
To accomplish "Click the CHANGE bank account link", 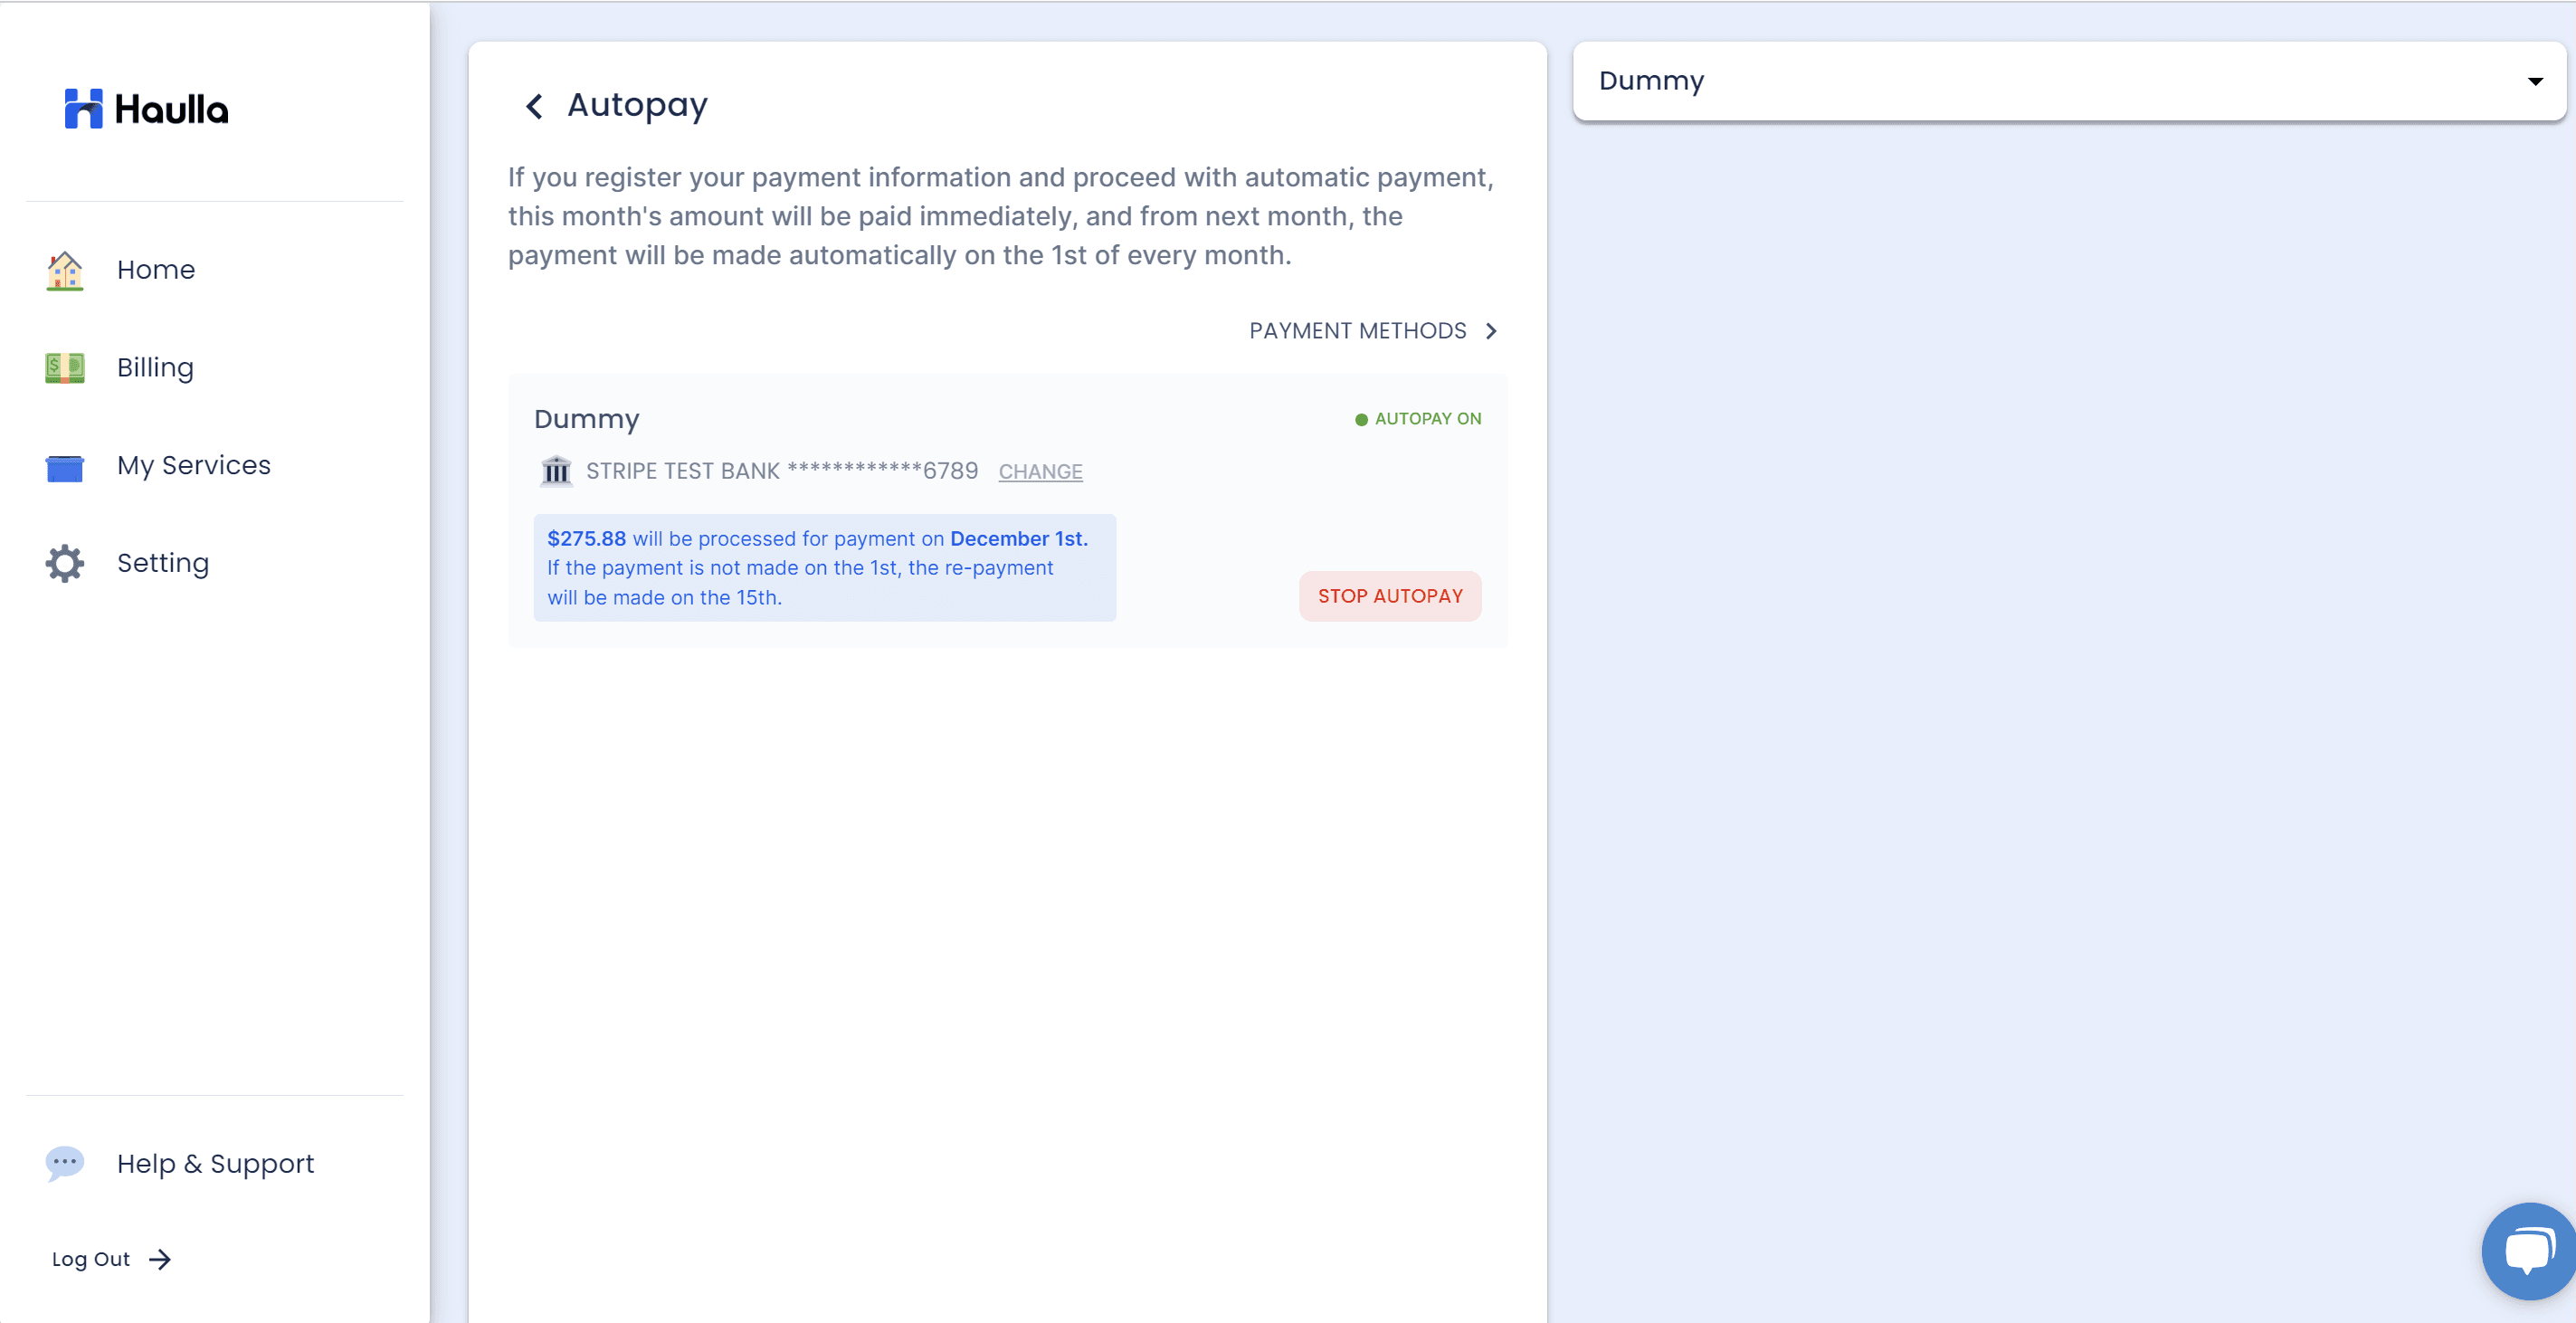I will click(1040, 472).
